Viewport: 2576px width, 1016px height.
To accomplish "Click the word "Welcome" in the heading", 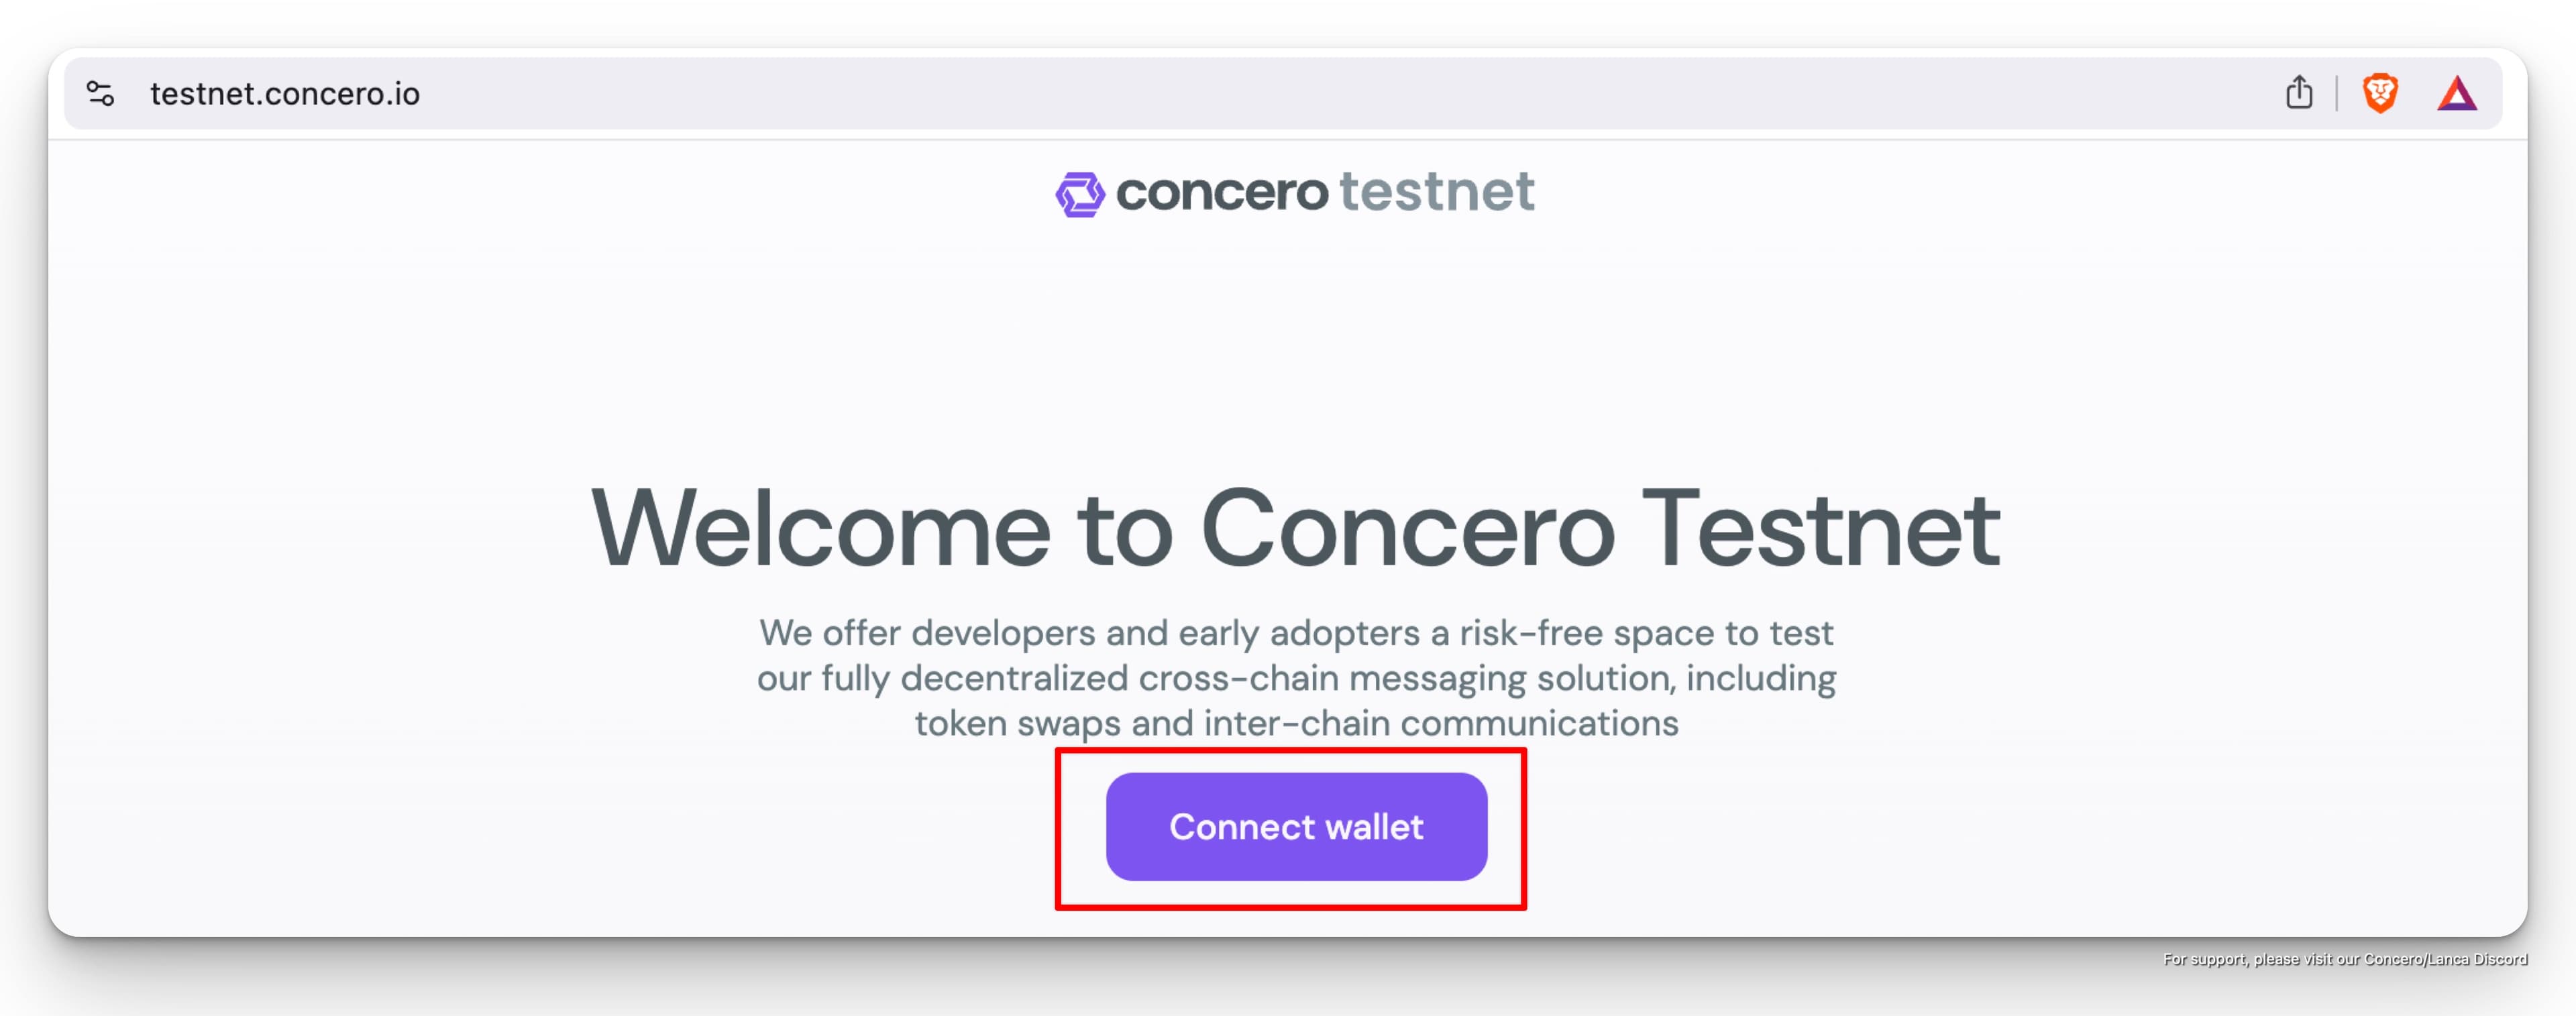I will pyautogui.click(x=821, y=529).
